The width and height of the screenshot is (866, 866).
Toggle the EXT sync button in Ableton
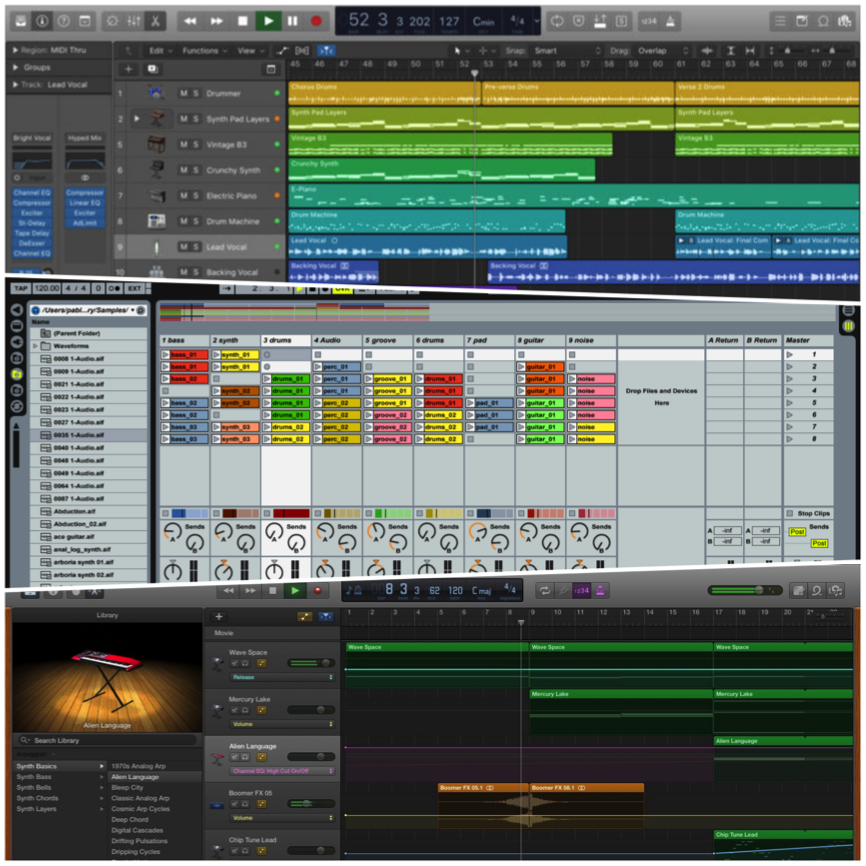(134, 288)
